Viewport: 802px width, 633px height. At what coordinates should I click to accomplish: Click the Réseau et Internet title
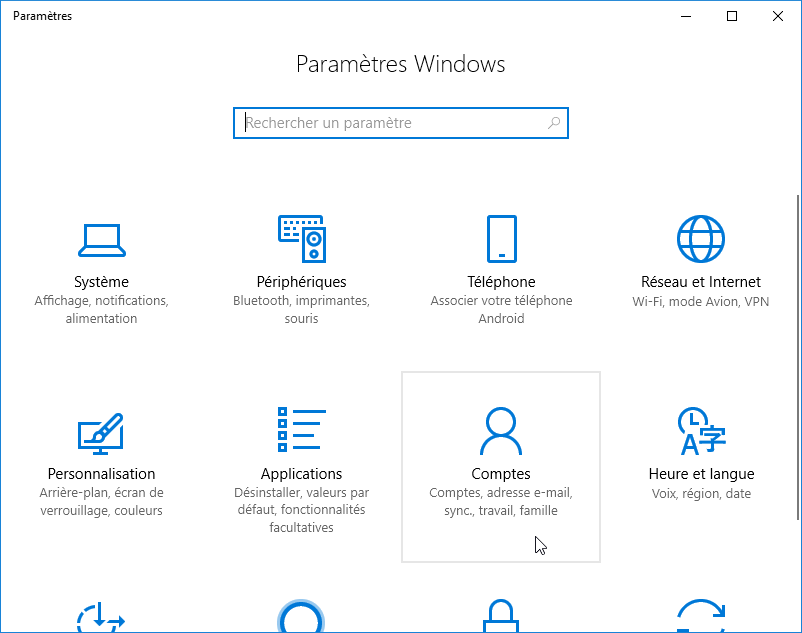[x=701, y=282]
